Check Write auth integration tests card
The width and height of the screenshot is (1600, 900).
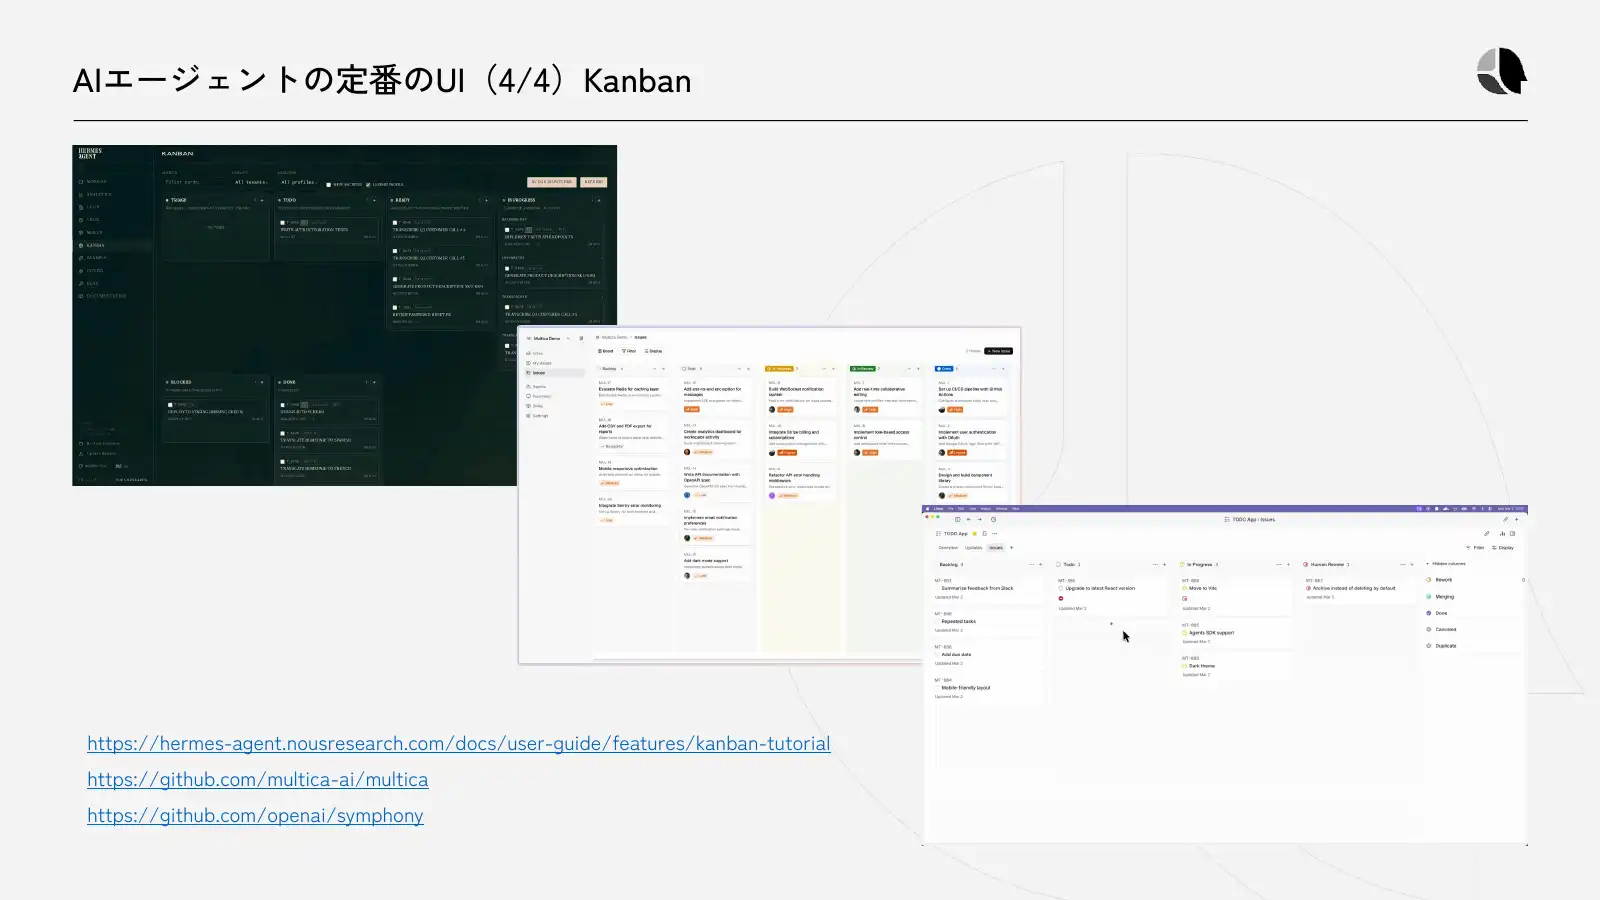282,223
